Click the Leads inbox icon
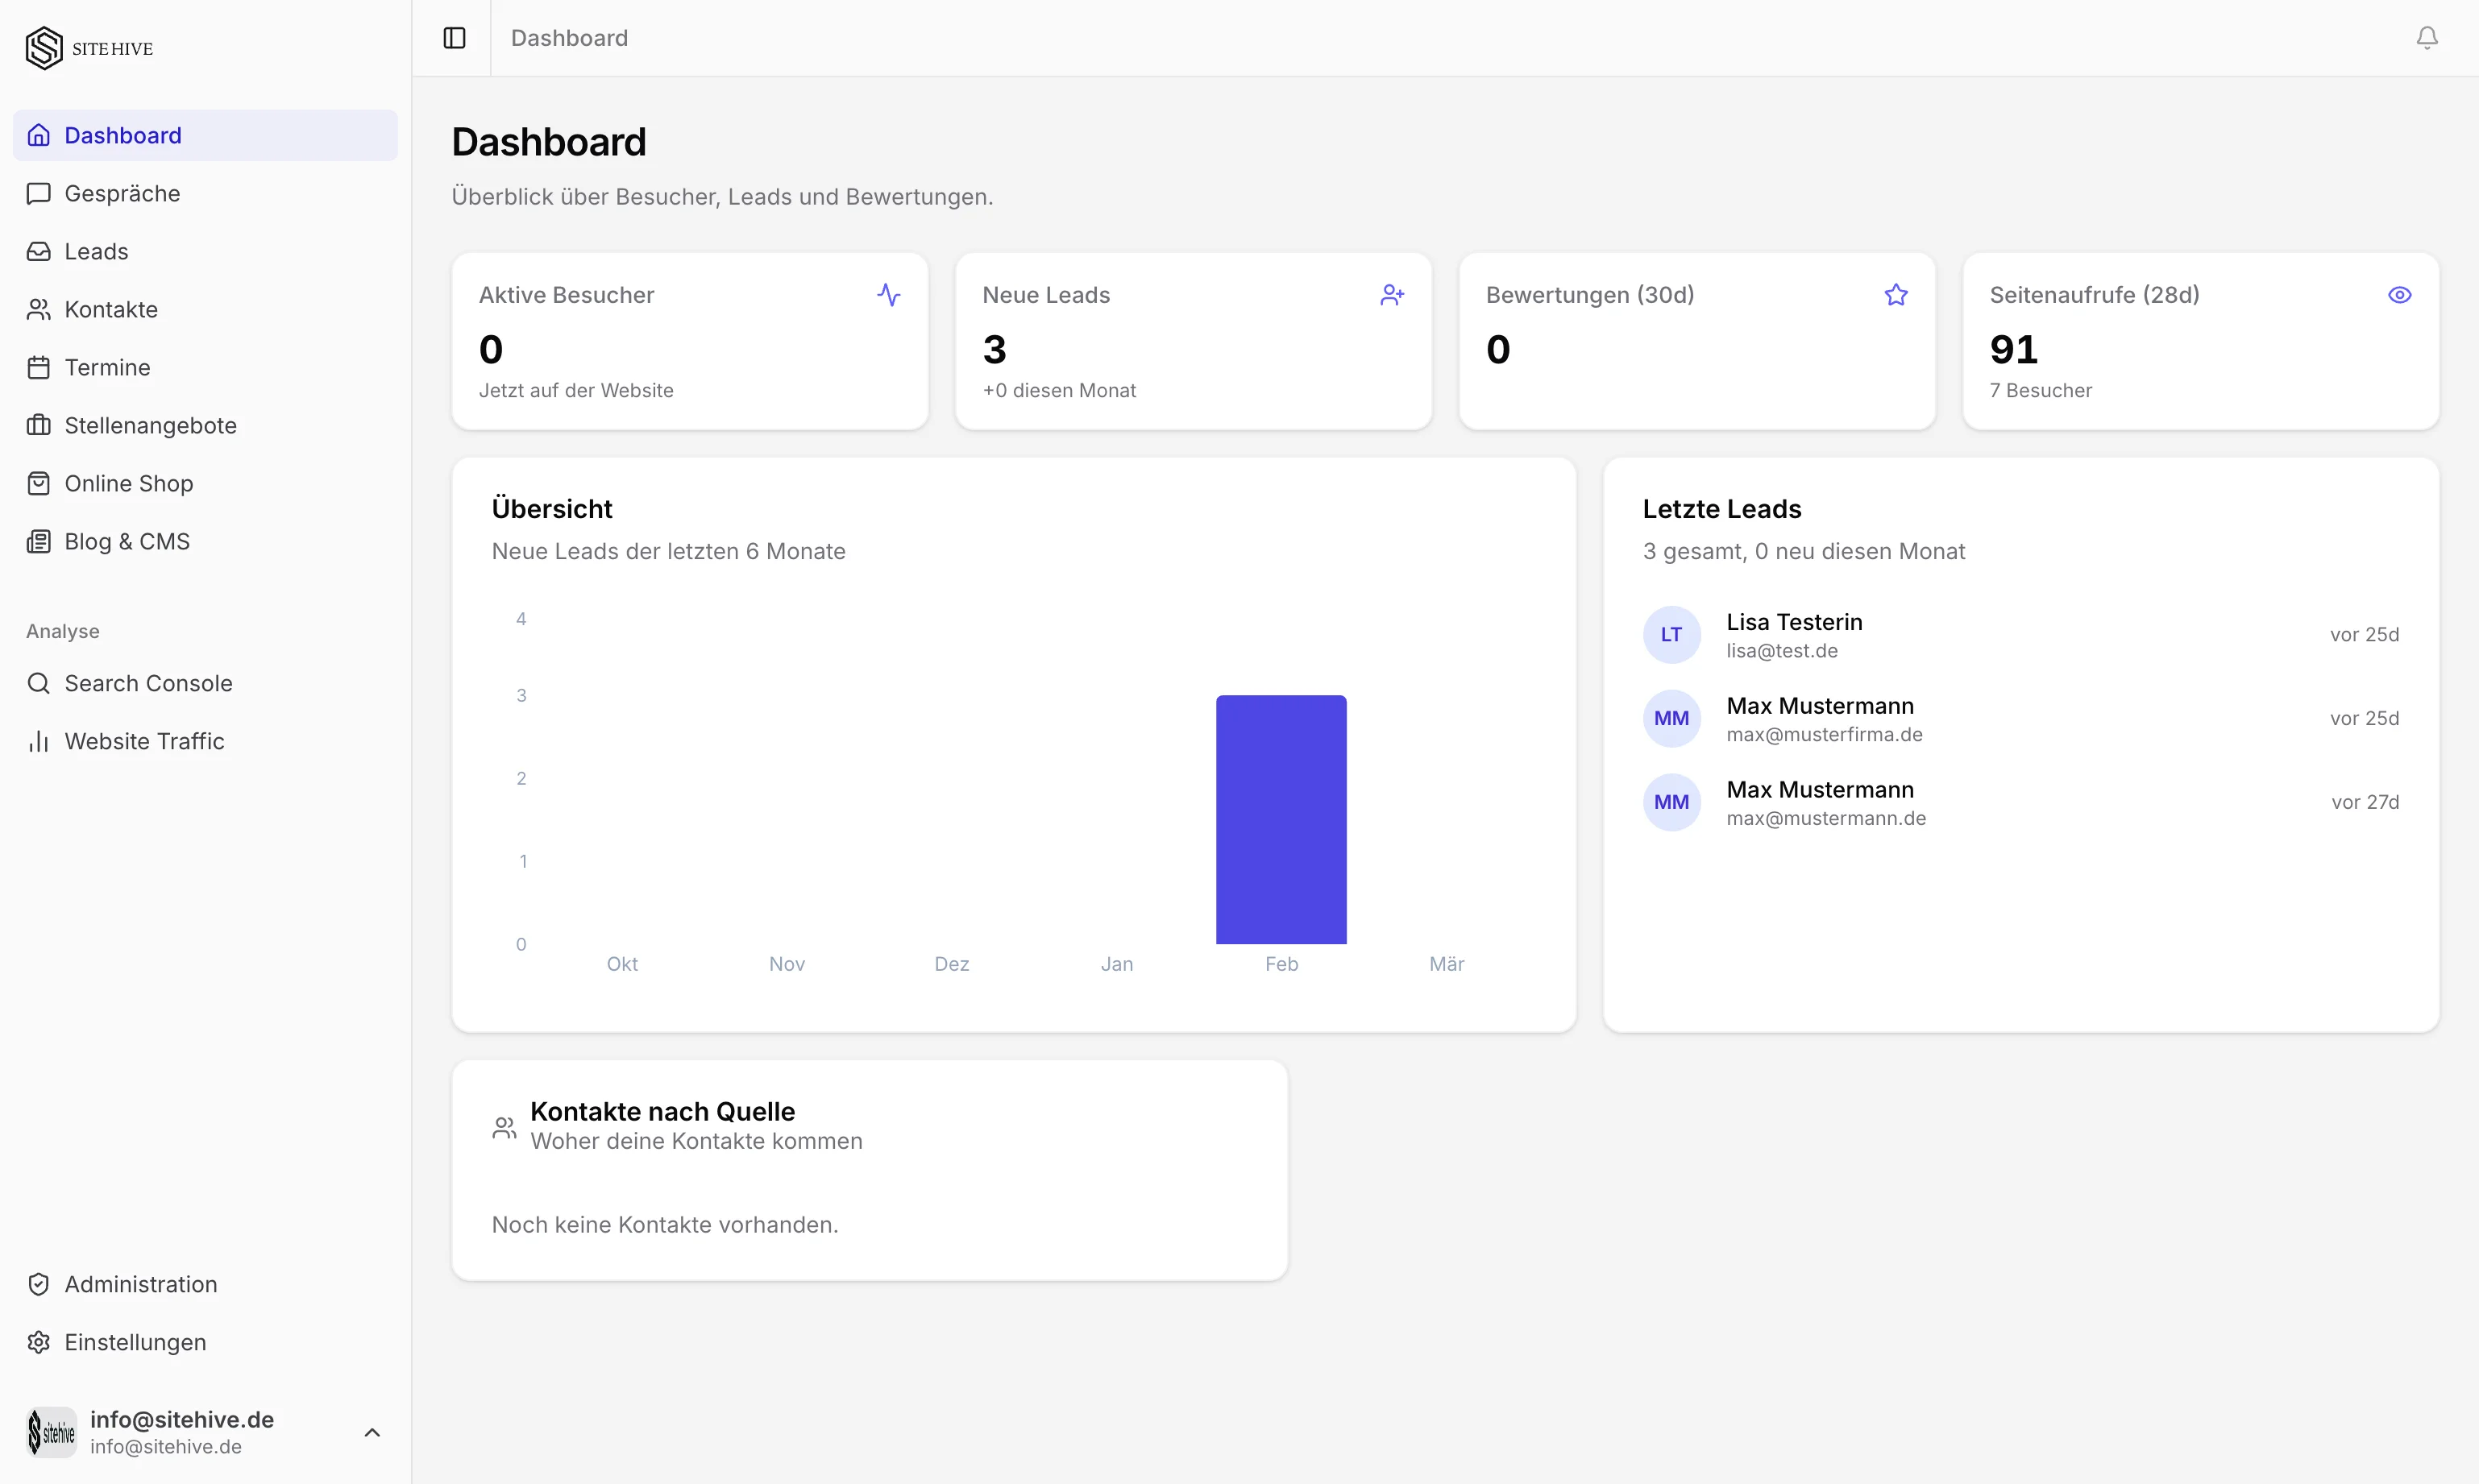 38,251
